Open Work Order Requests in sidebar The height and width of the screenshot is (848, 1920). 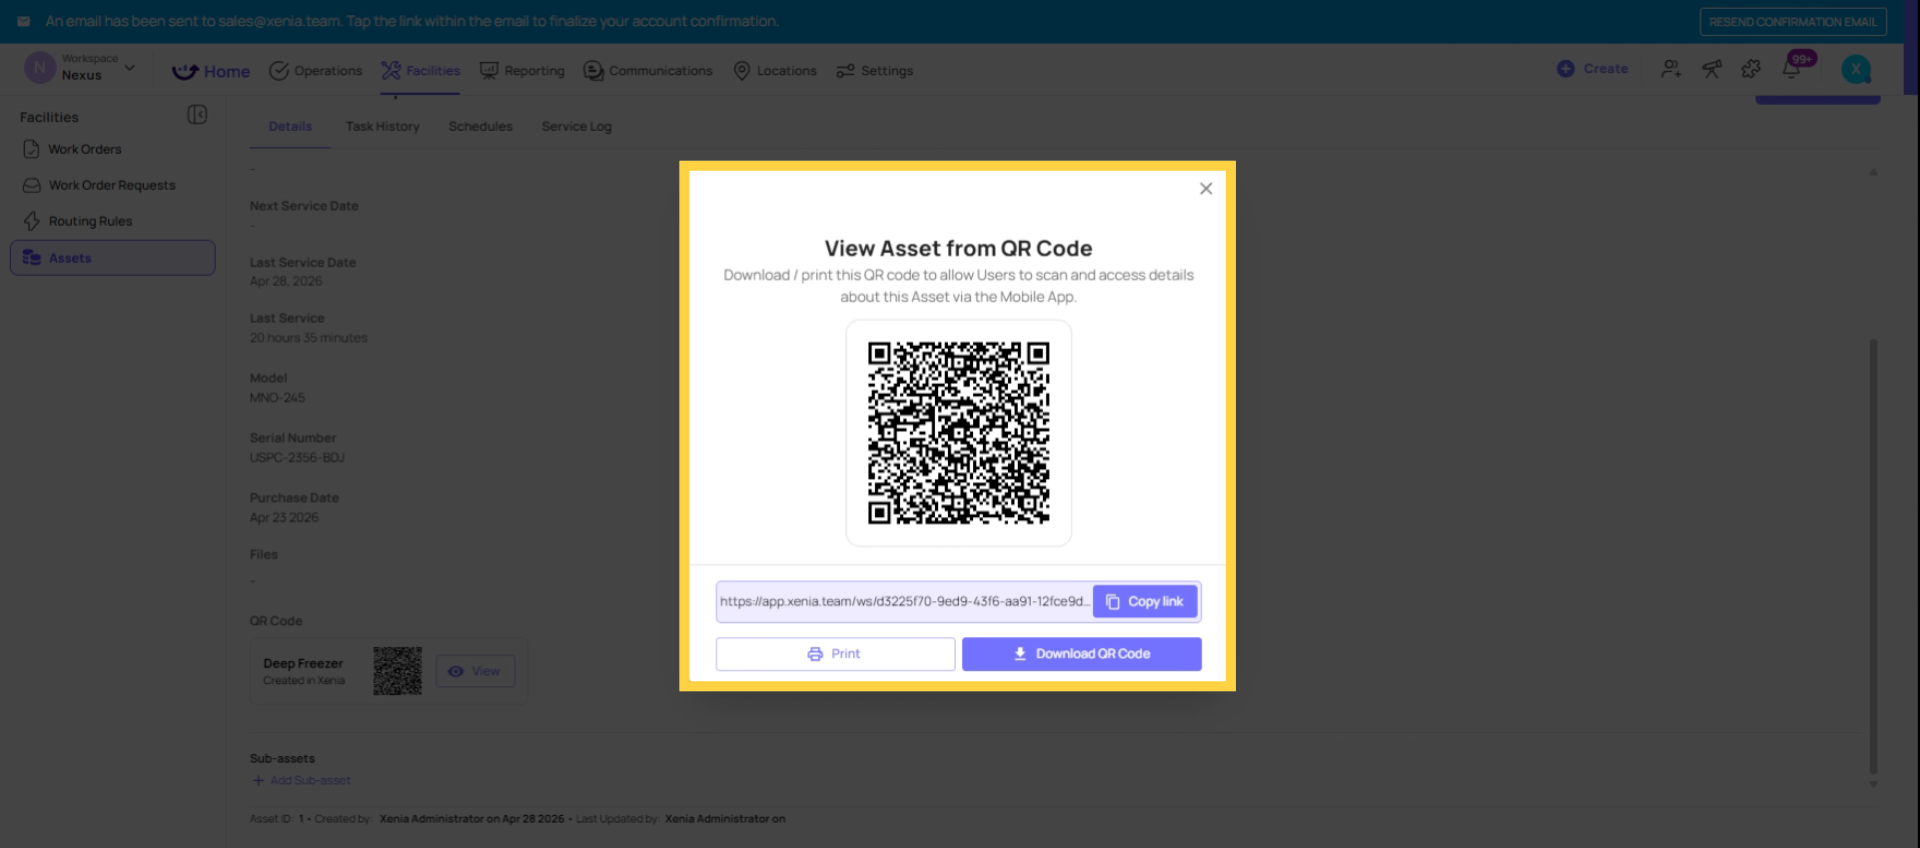pos(112,185)
